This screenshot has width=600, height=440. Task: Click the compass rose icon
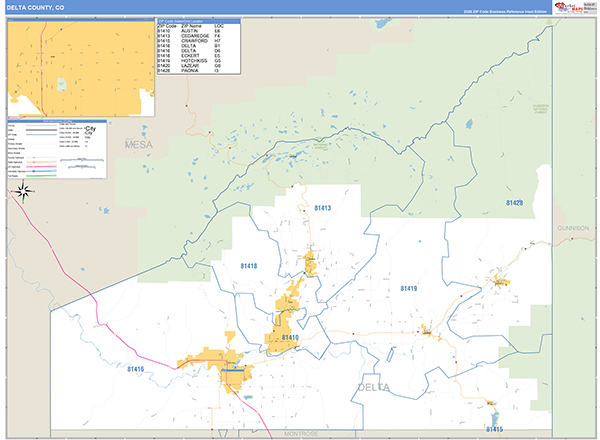tap(24, 190)
